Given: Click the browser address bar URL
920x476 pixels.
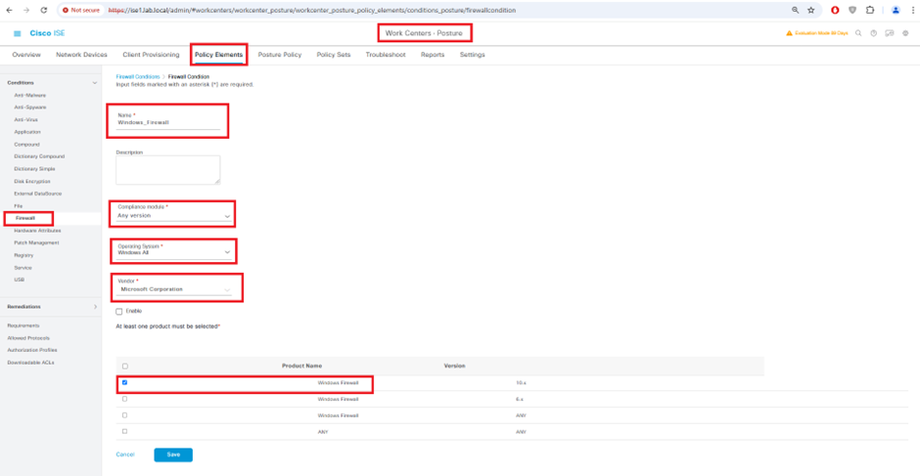Looking at the screenshot, I should click(312, 10).
